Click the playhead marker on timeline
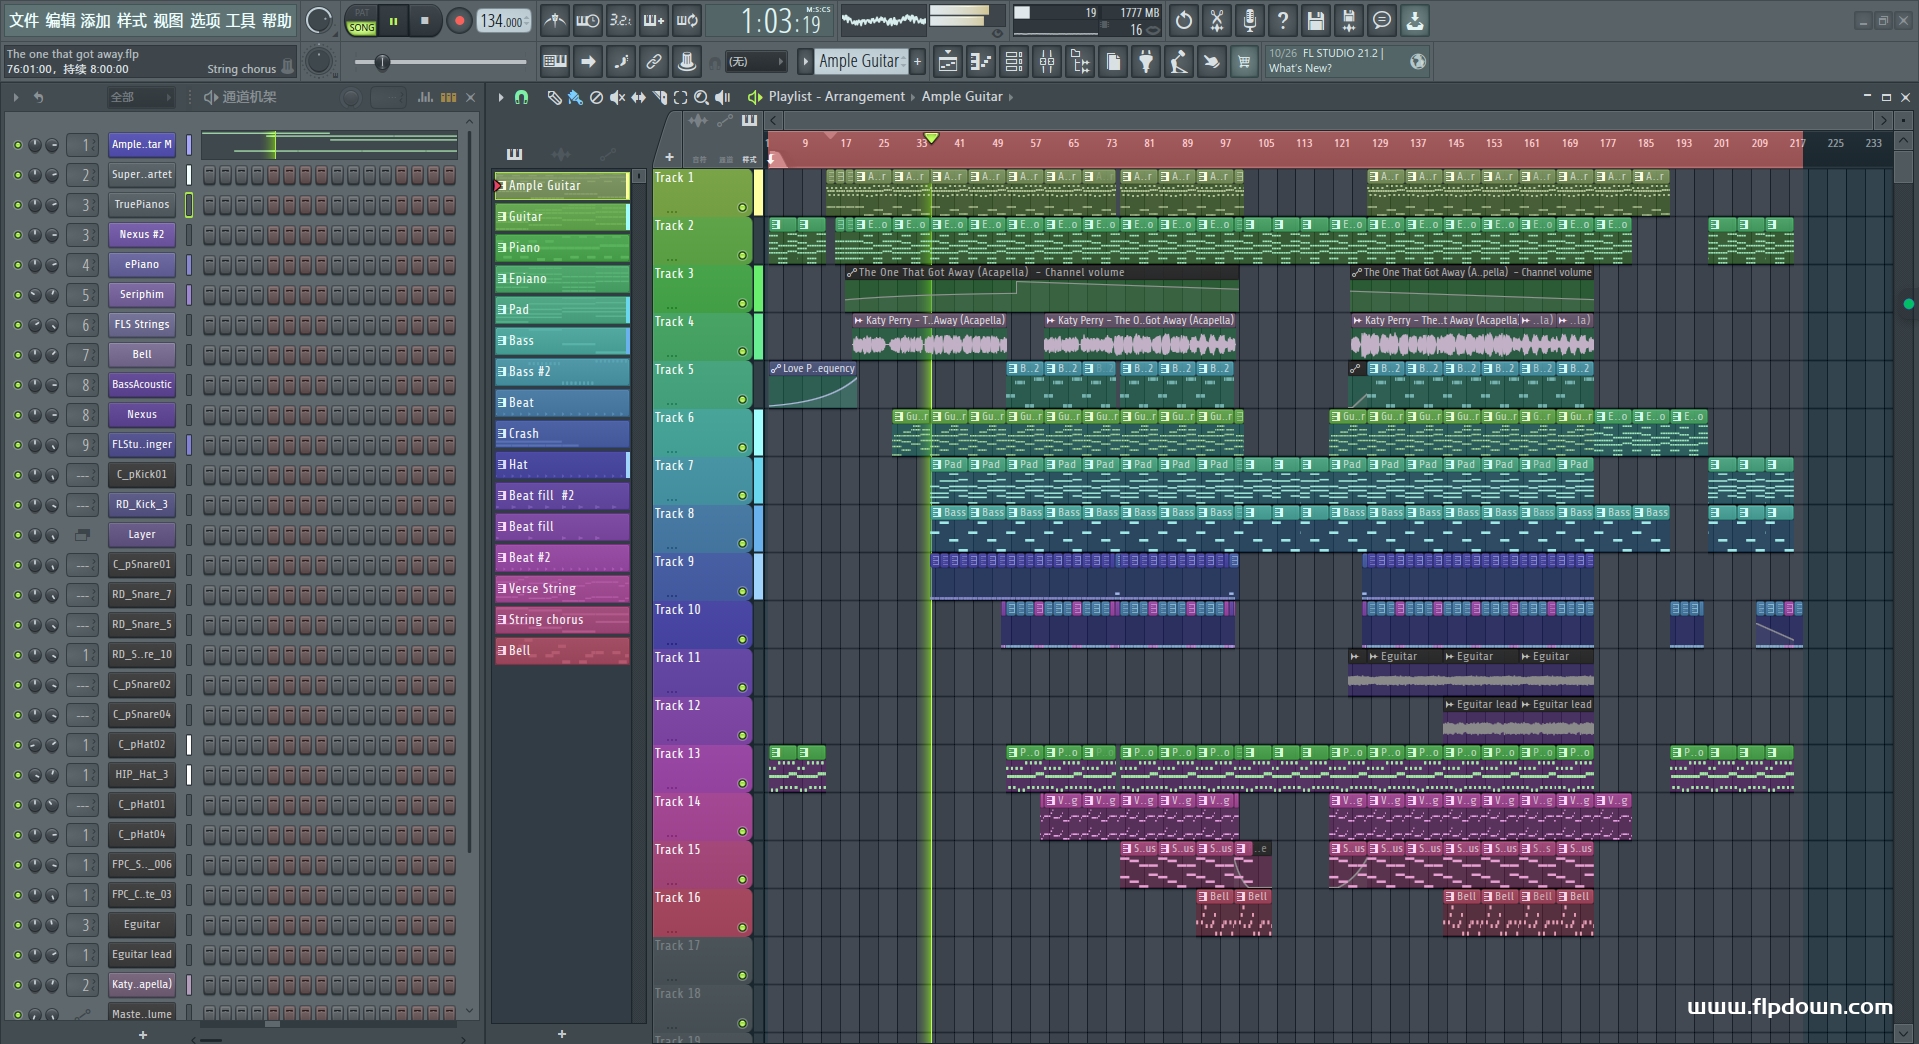1919x1044 pixels. click(x=931, y=138)
